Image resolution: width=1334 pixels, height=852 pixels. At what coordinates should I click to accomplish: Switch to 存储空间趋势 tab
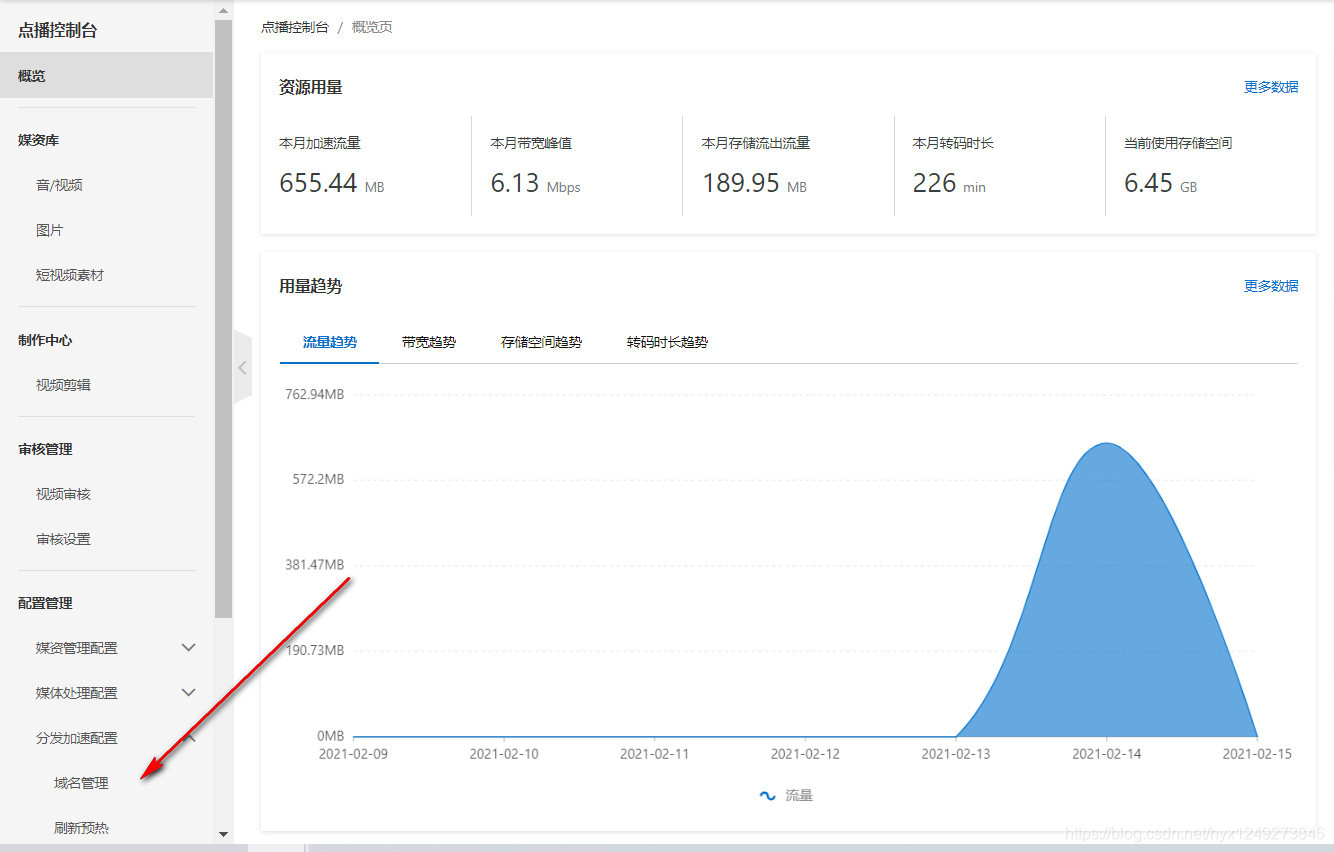click(x=540, y=341)
